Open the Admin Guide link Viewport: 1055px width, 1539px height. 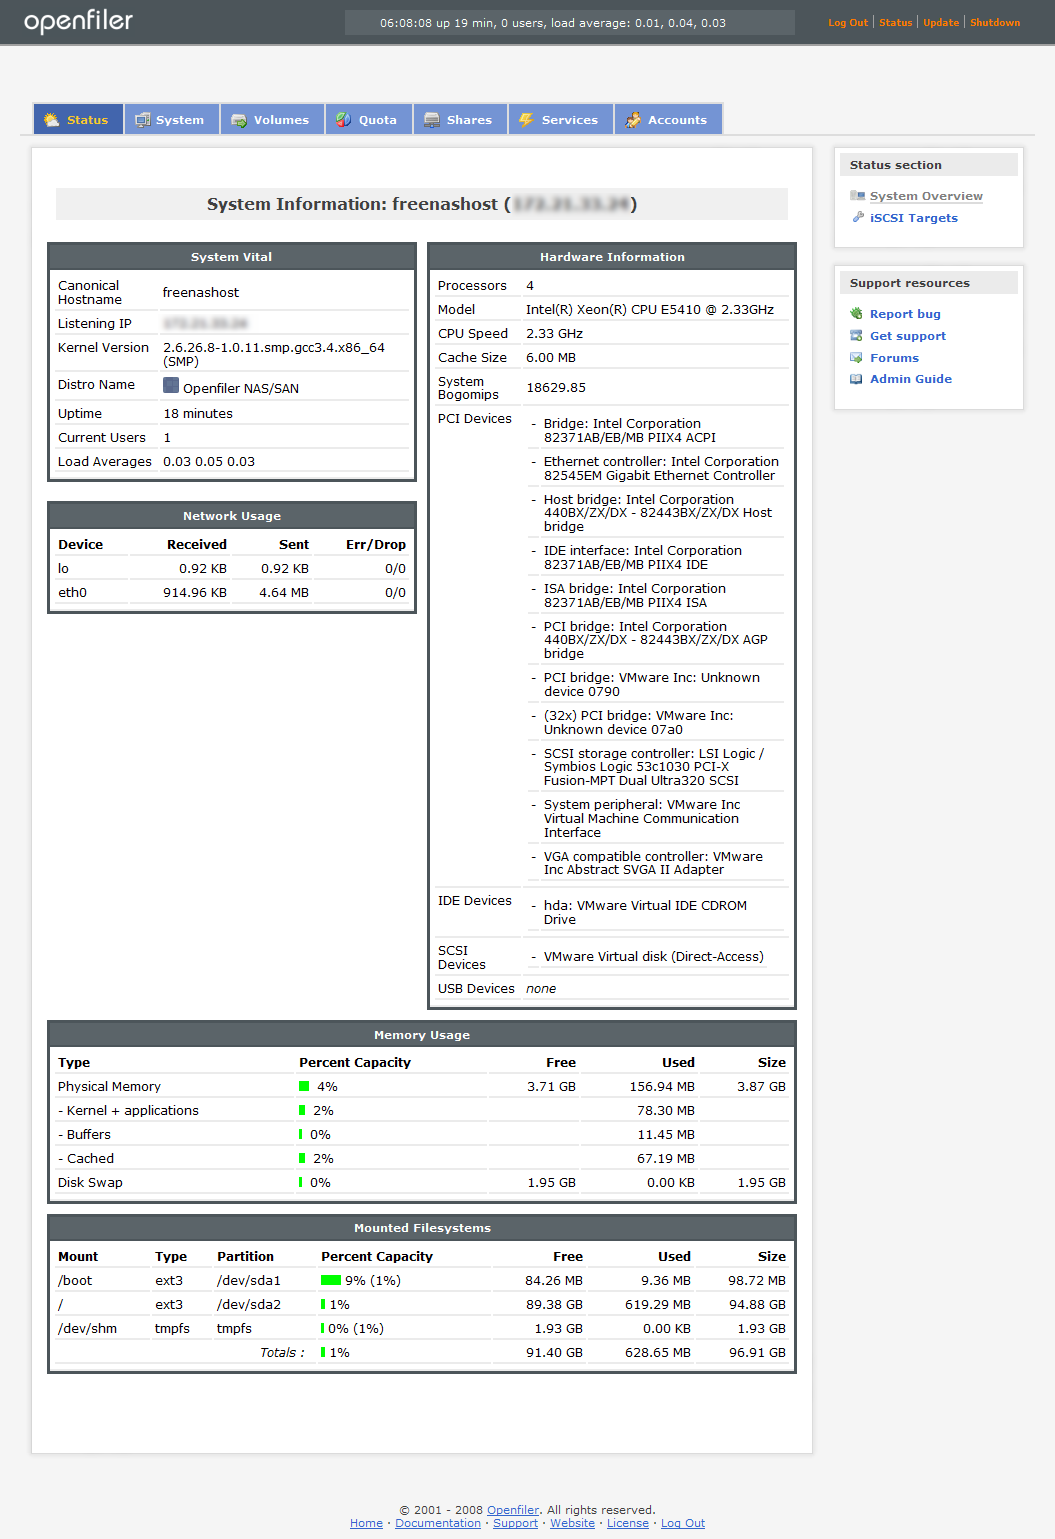[x=910, y=379]
